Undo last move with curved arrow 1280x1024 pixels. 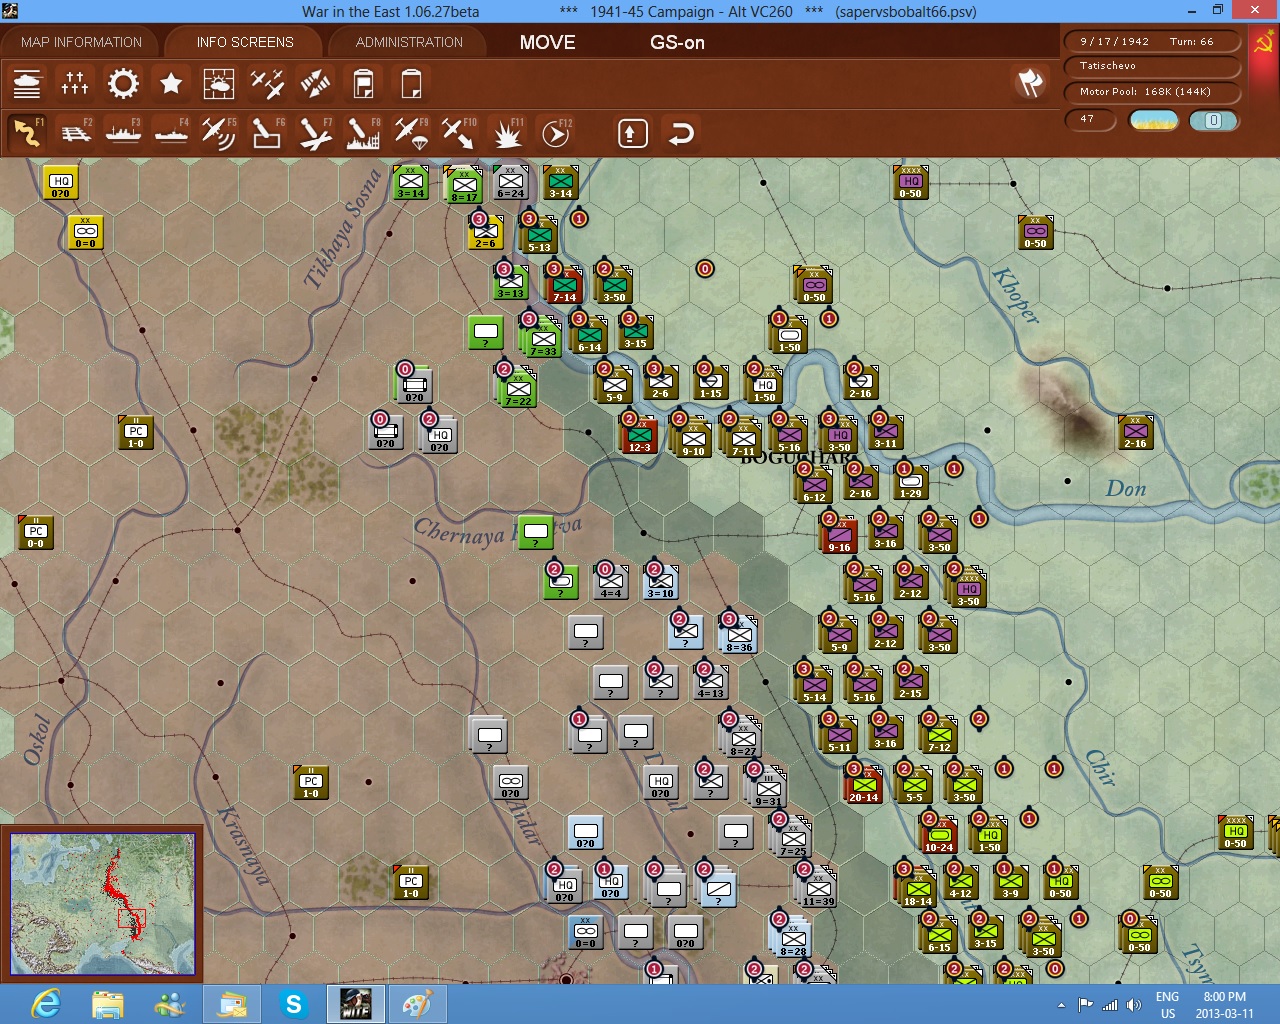pos(681,133)
